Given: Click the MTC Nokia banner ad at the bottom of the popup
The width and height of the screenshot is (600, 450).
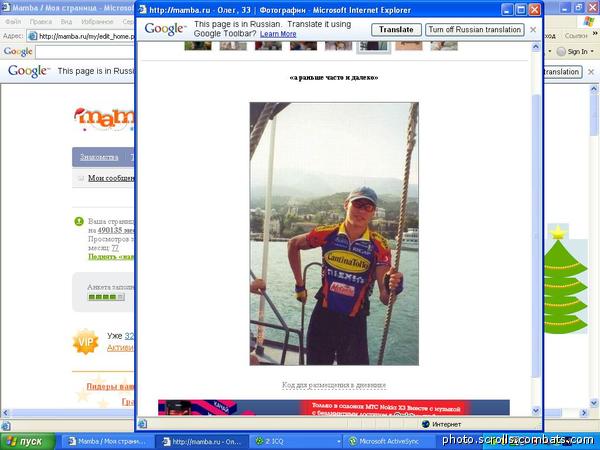Looking at the screenshot, I should (x=334, y=408).
